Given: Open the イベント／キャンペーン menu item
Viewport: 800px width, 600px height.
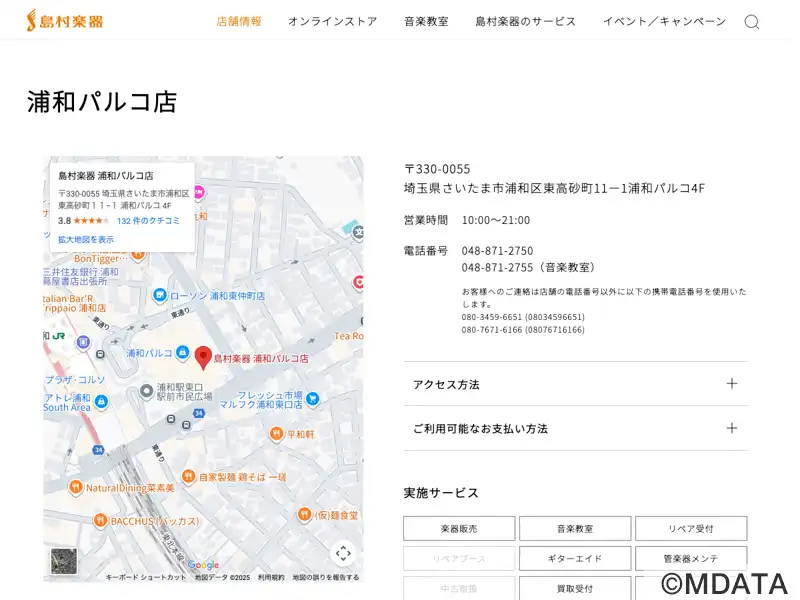Looking at the screenshot, I should 664,21.
